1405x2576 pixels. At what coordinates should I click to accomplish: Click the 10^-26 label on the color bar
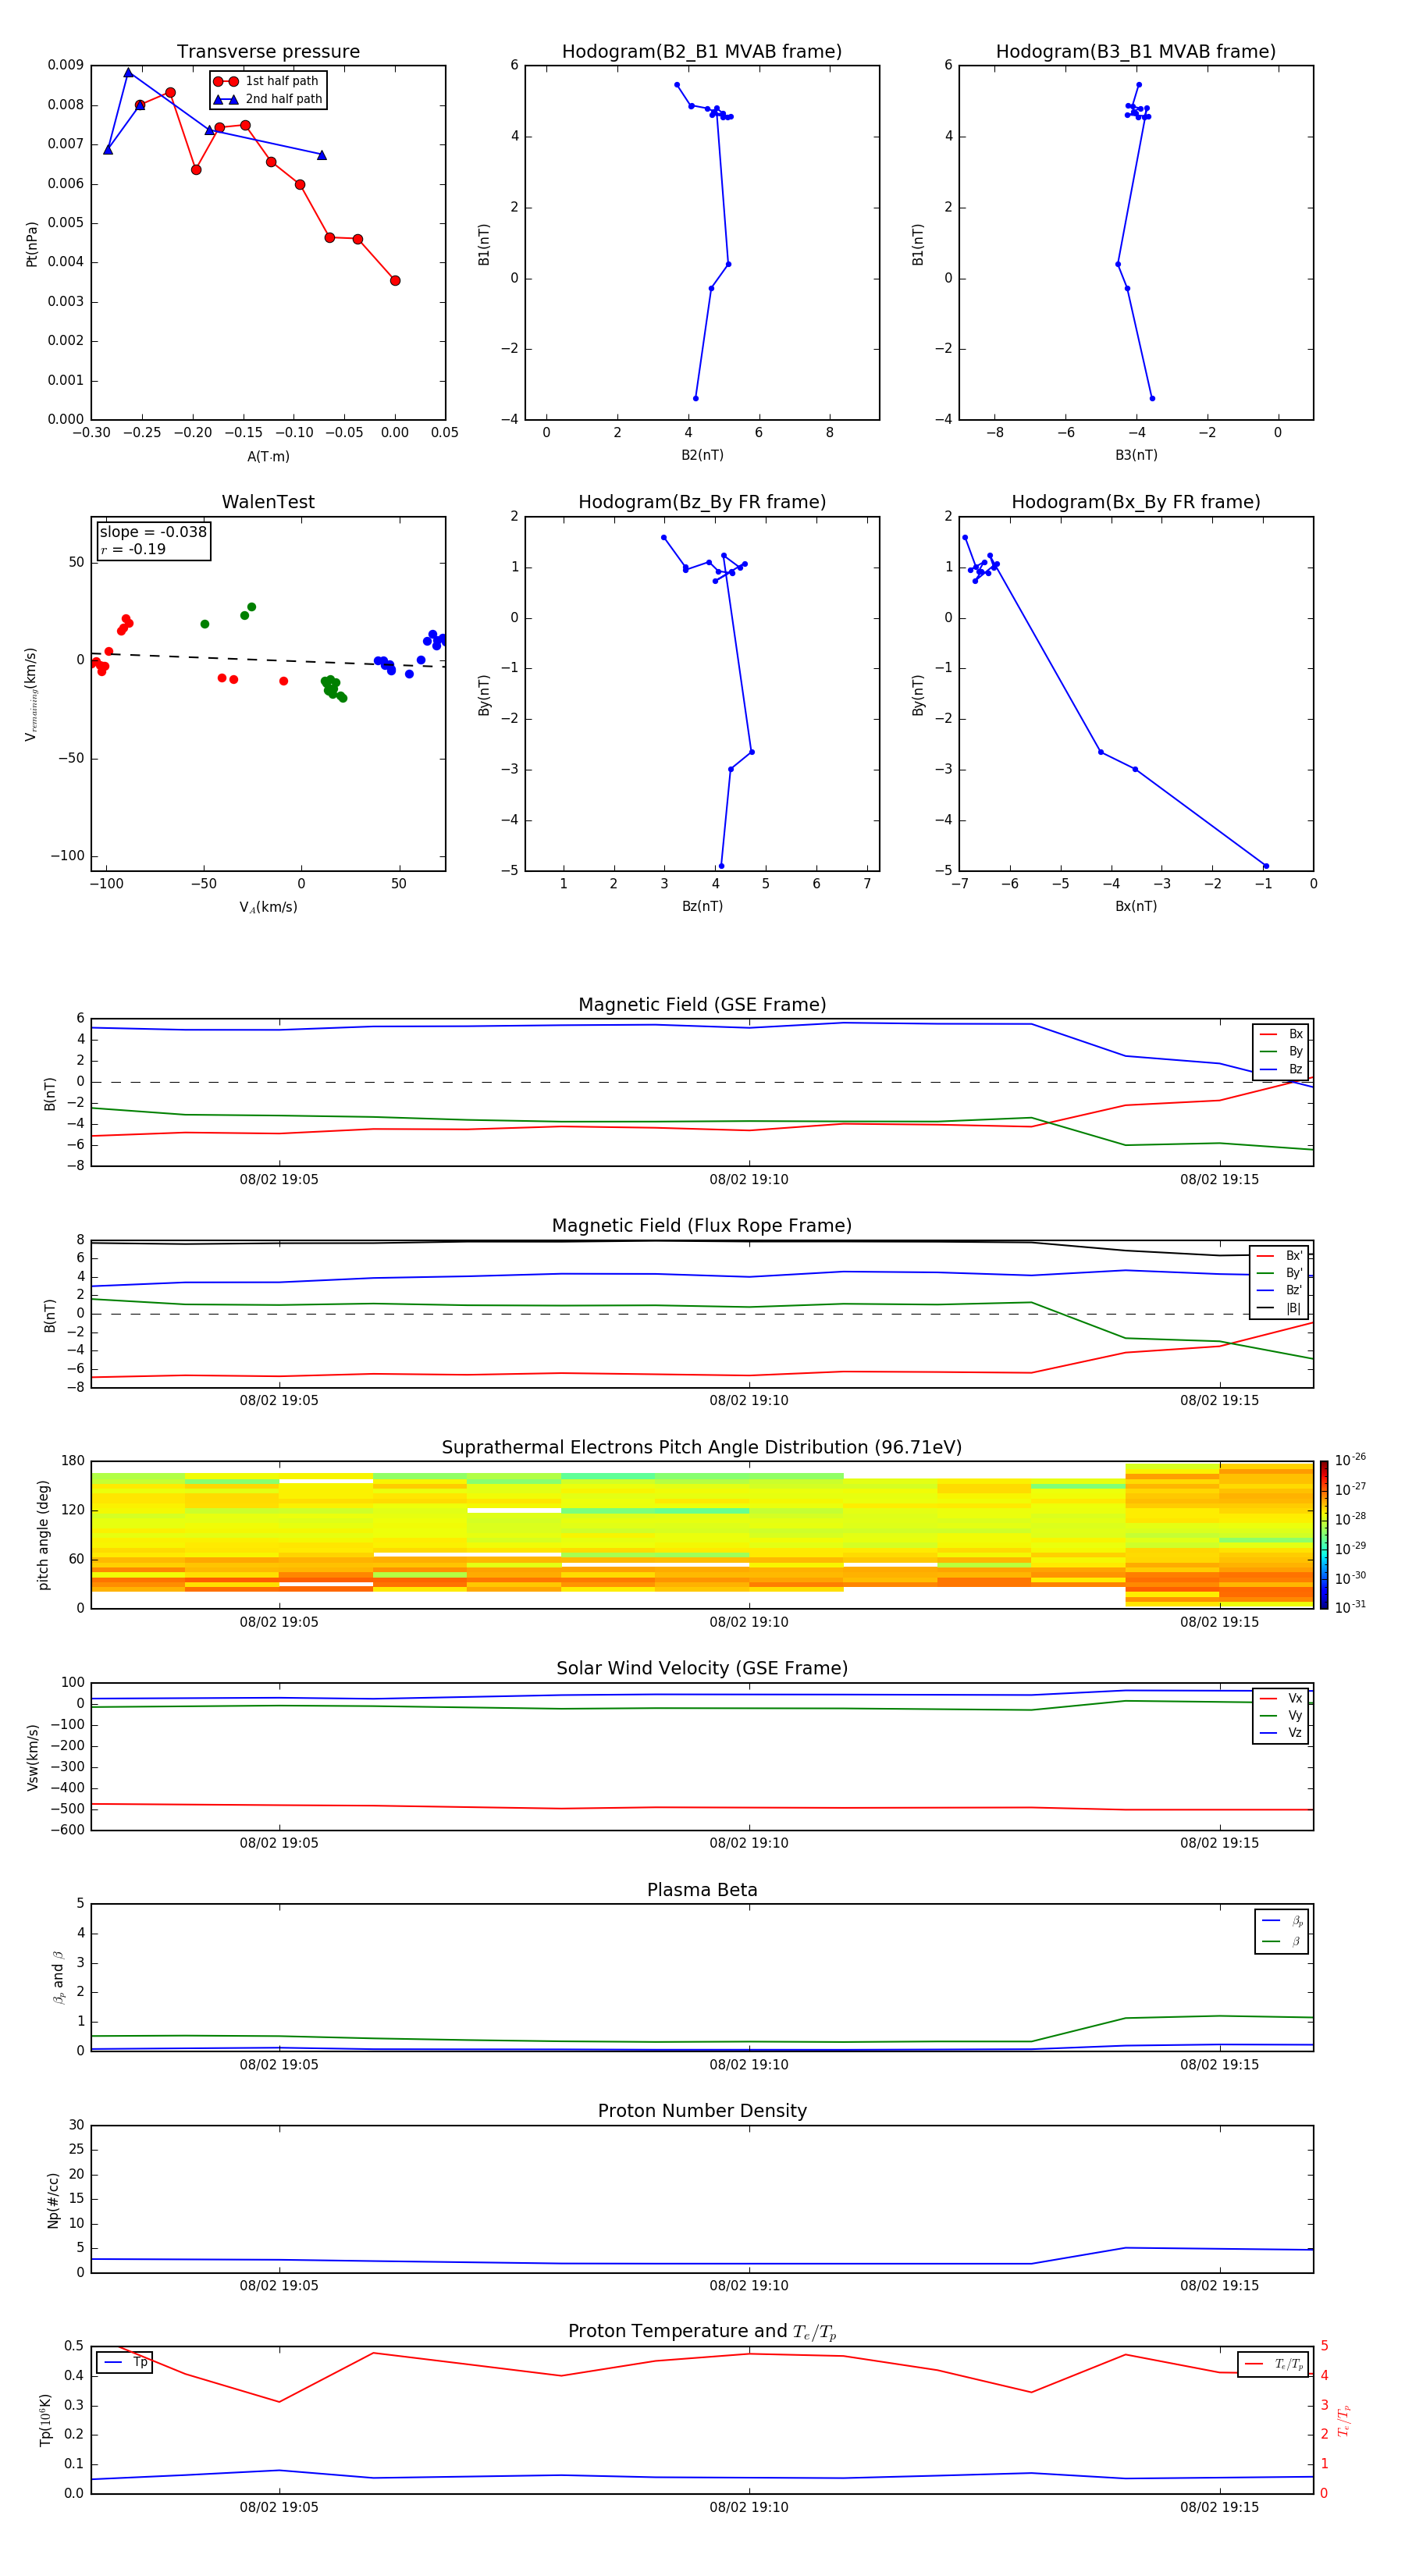tap(1350, 1461)
